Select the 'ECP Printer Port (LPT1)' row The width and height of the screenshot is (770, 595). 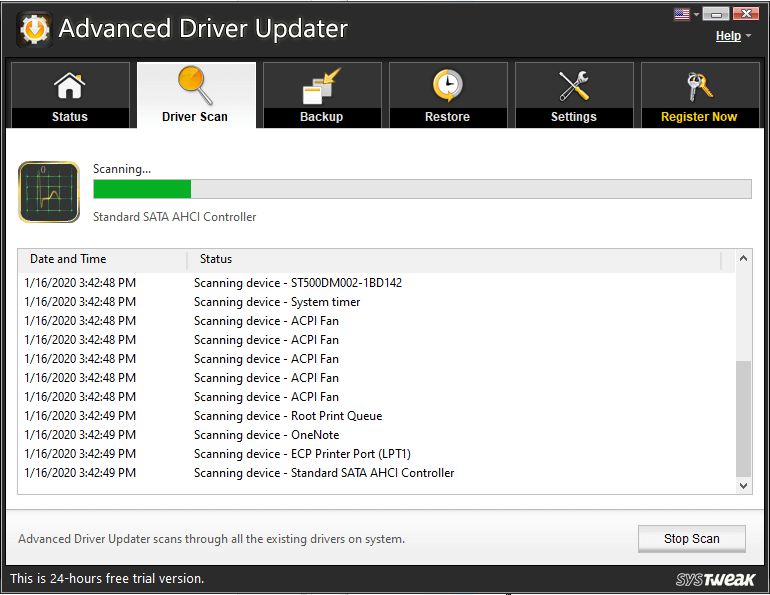point(376,454)
